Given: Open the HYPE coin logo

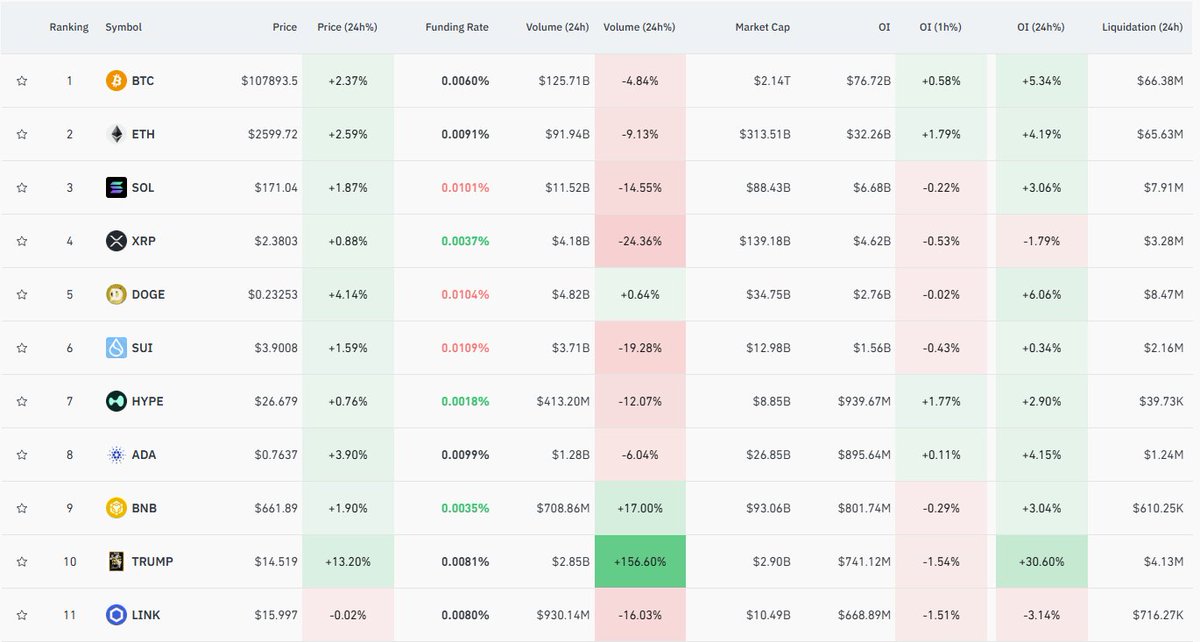Looking at the screenshot, I should coord(116,401).
